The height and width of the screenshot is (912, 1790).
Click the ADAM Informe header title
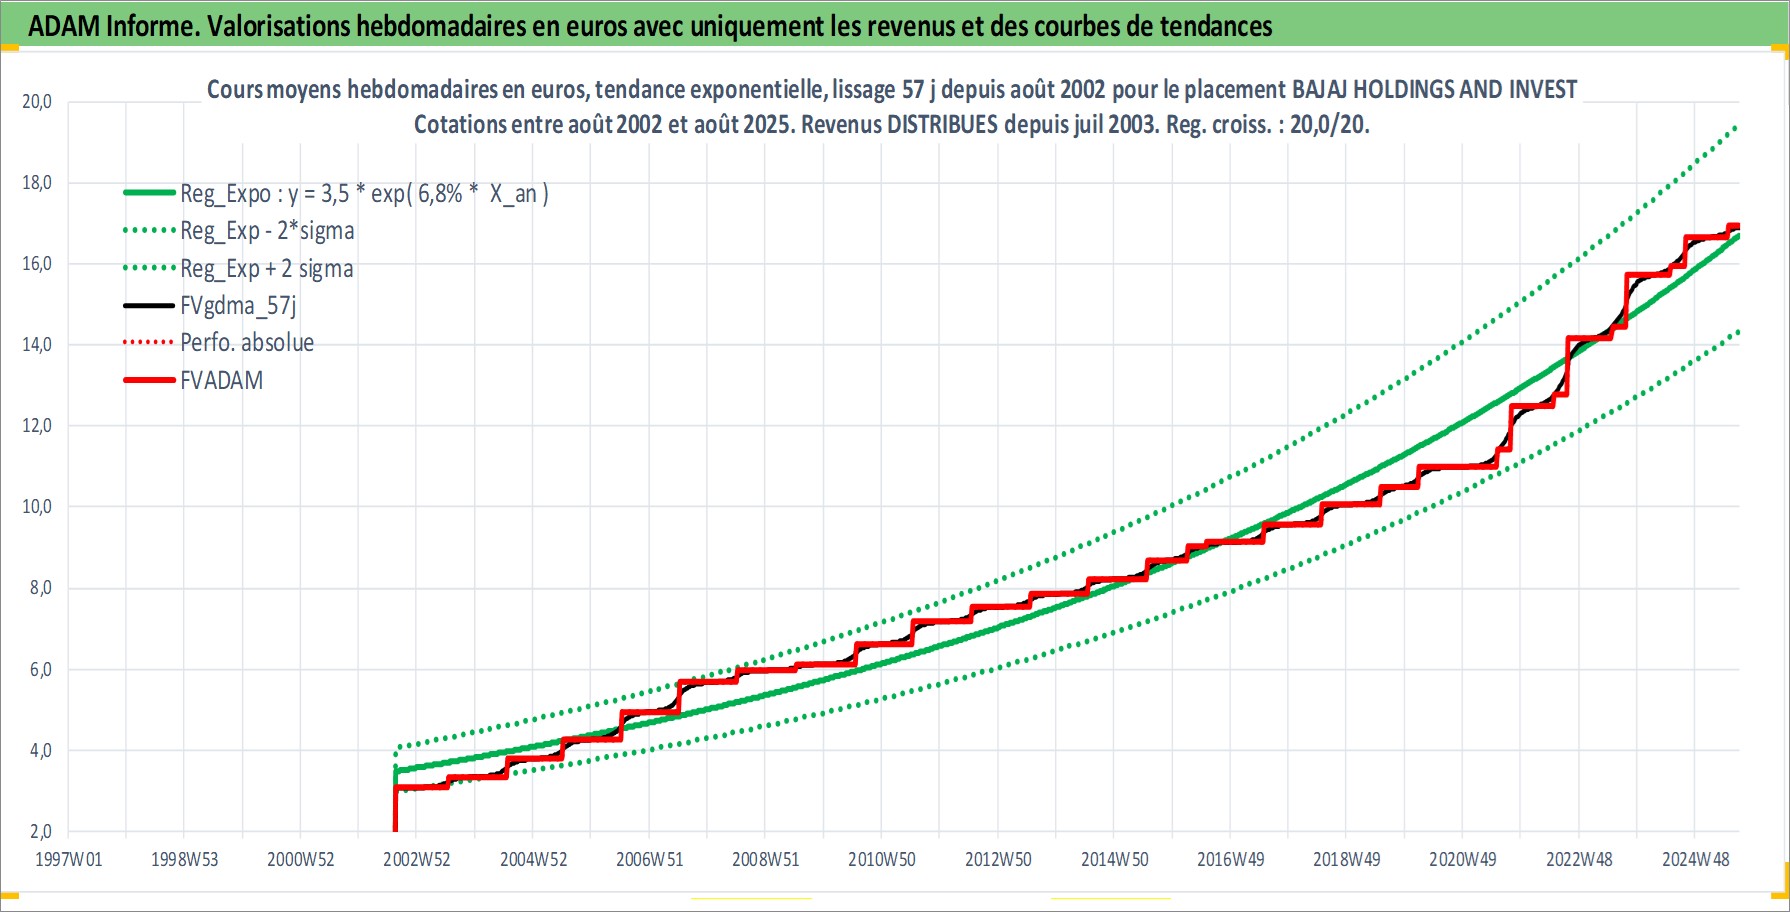(x=650, y=26)
